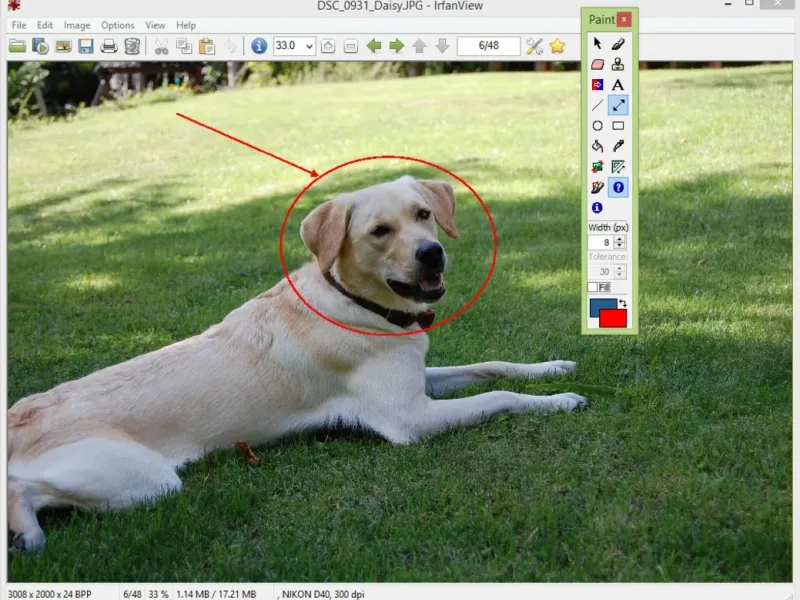The width and height of the screenshot is (800, 600).
Task: Toggle the Fill checkbox in Paint panel
Action: (x=592, y=287)
